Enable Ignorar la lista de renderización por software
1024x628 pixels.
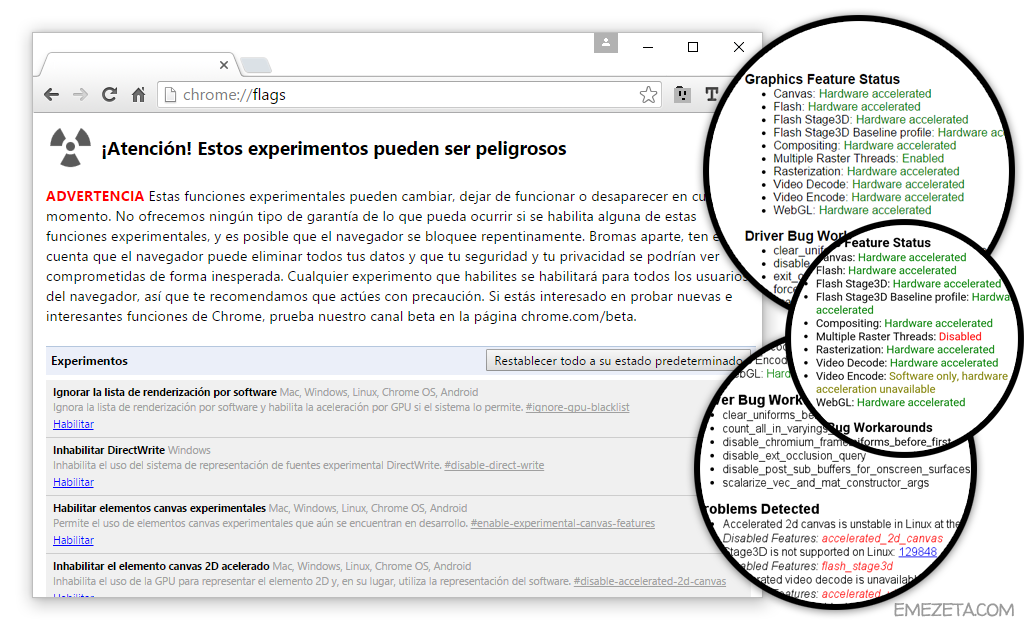tap(73, 424)
